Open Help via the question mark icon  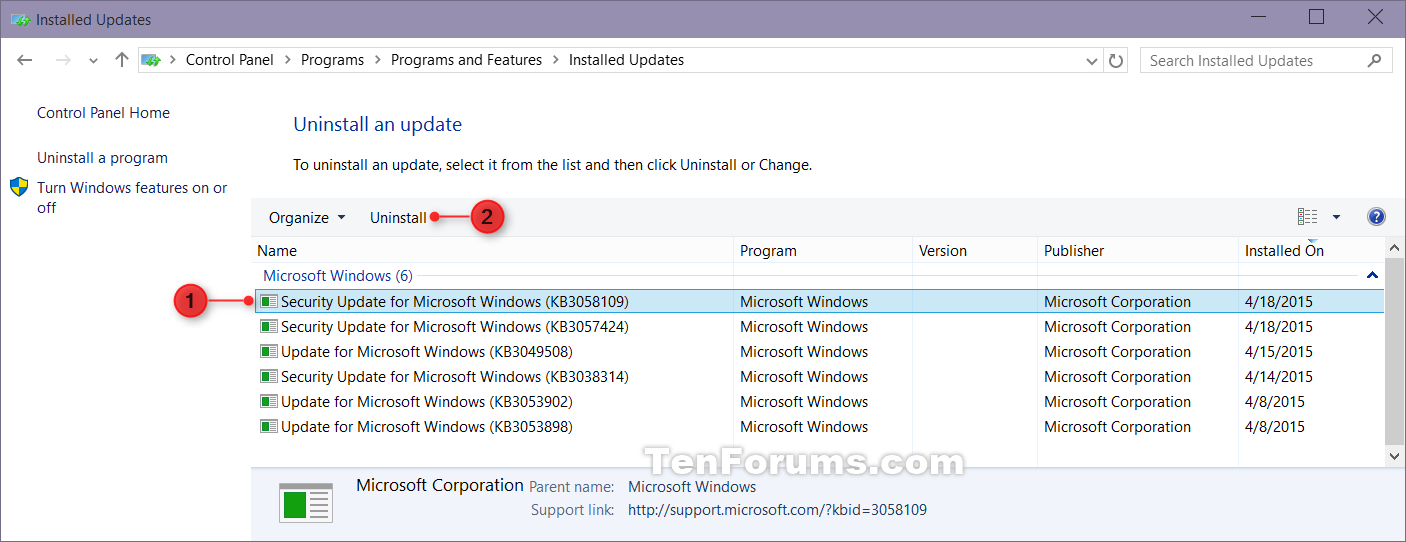coord(1376,217)
